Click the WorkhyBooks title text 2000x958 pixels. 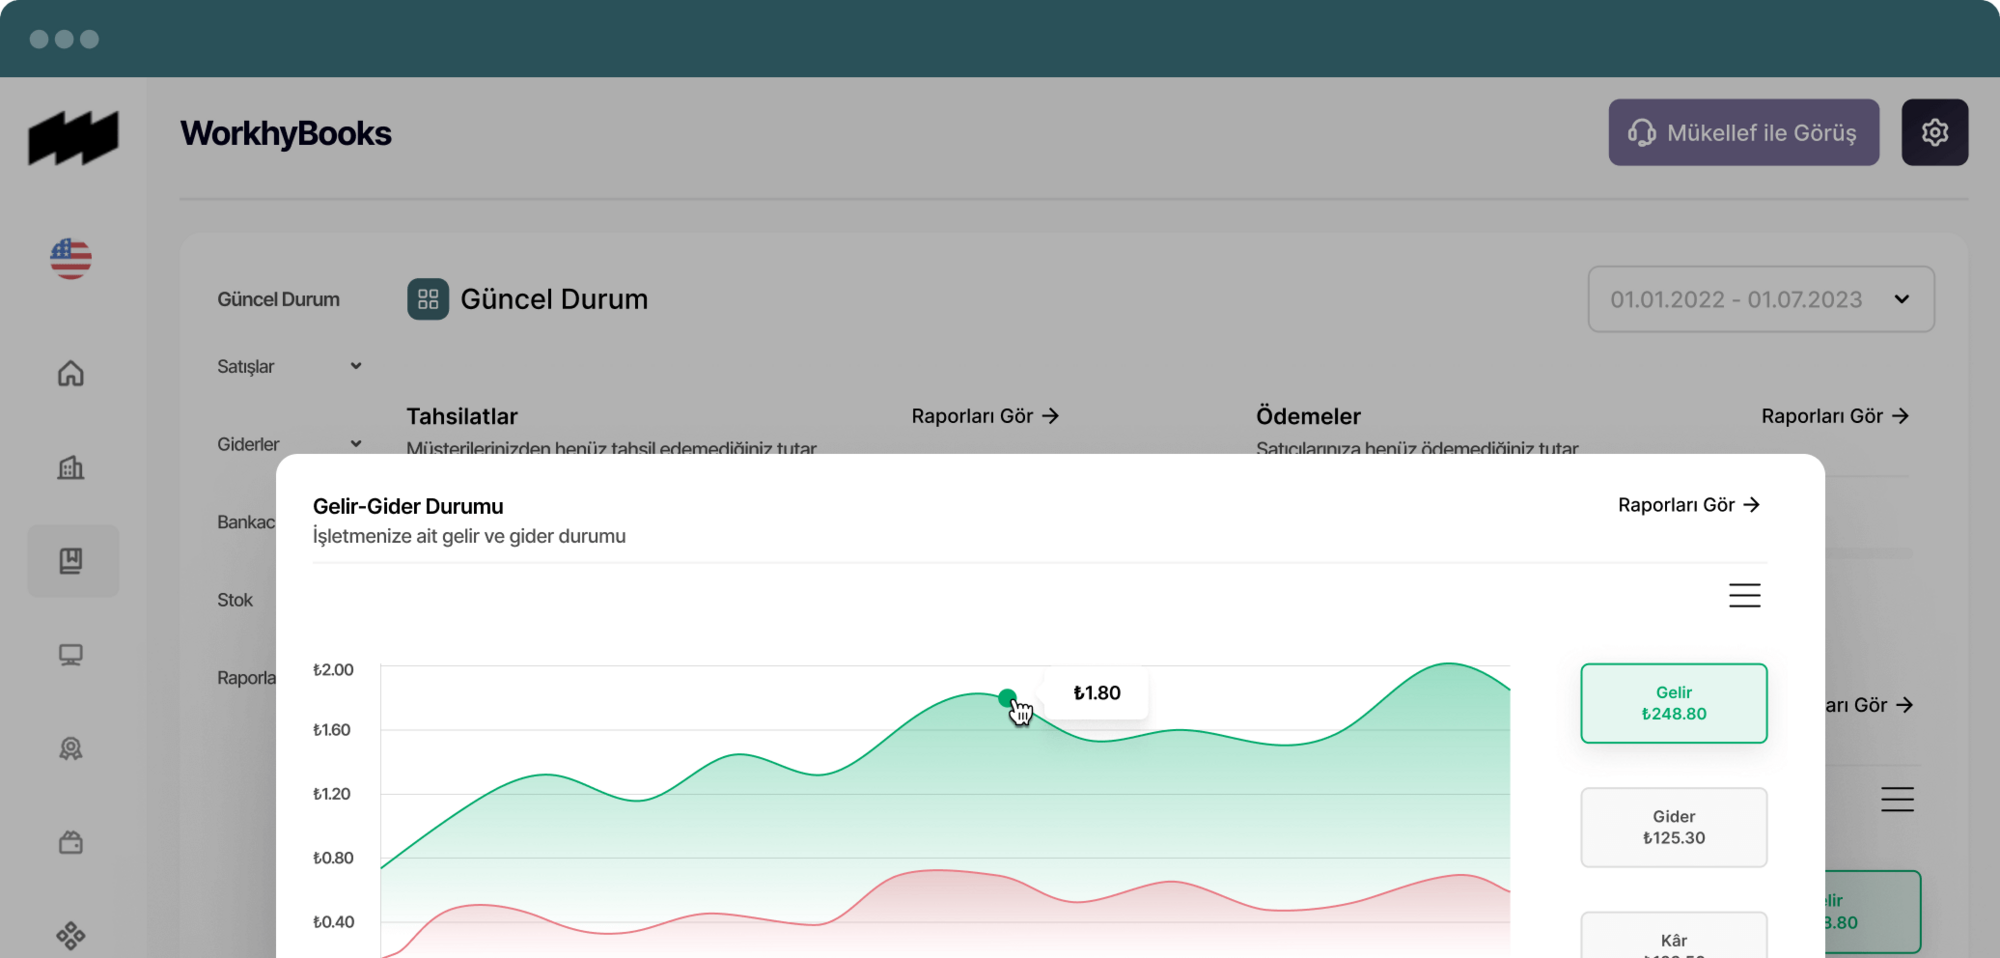(x=286, y=133)
